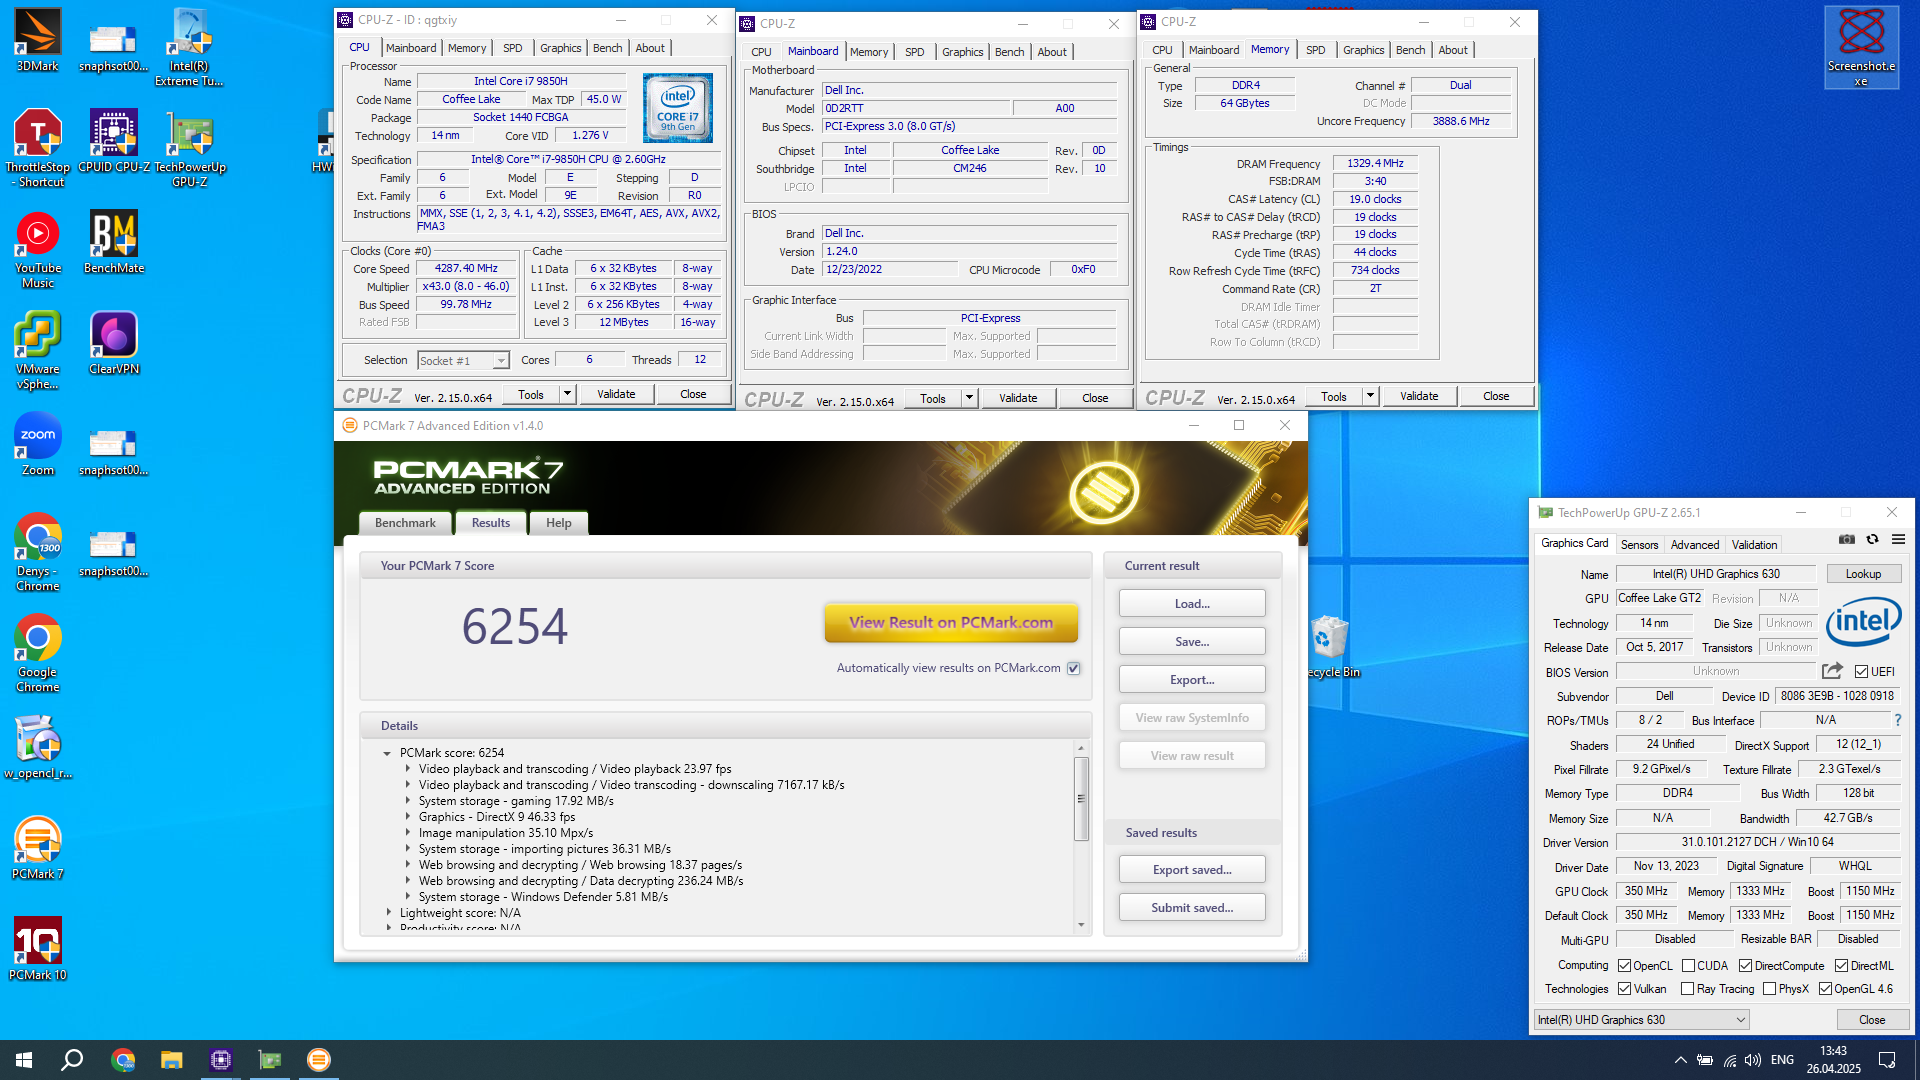Screen dimensions: 1920x1080
Task: Toggle CUDA checkbox in GPU-Z
Action: click(x=1688, y=966)
